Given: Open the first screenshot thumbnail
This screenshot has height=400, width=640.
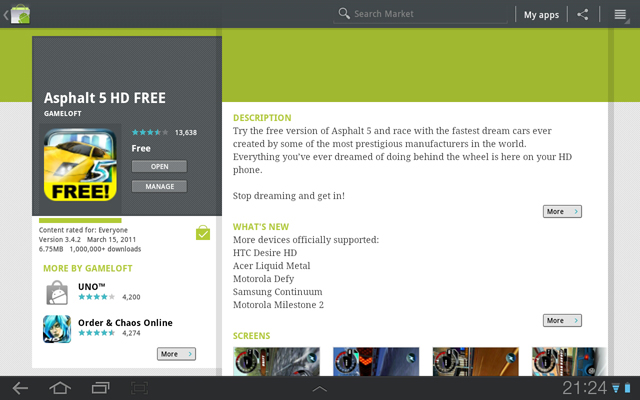Looking at the screenshot, I should [276, 361].
